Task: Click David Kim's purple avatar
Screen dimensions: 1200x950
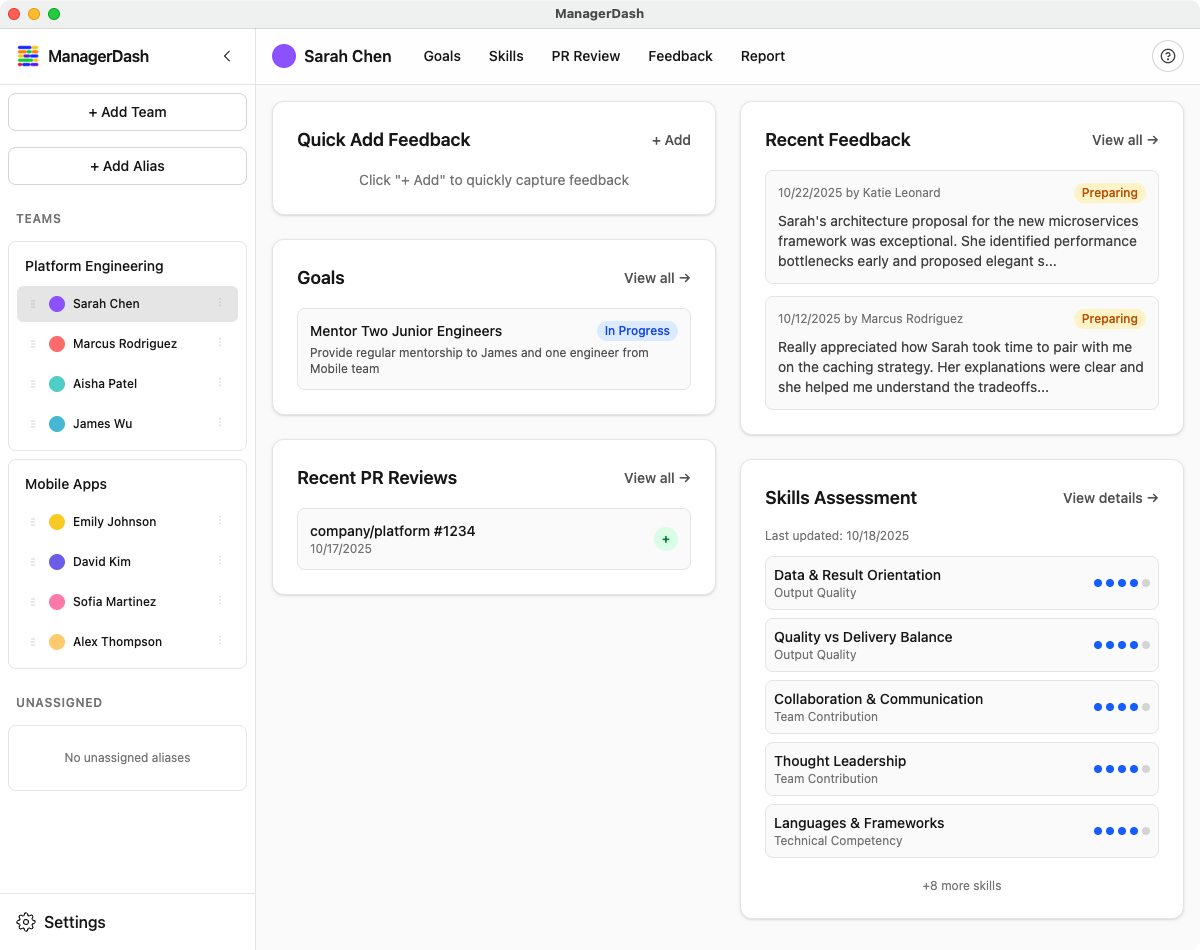Action: [x=58, y=561]
